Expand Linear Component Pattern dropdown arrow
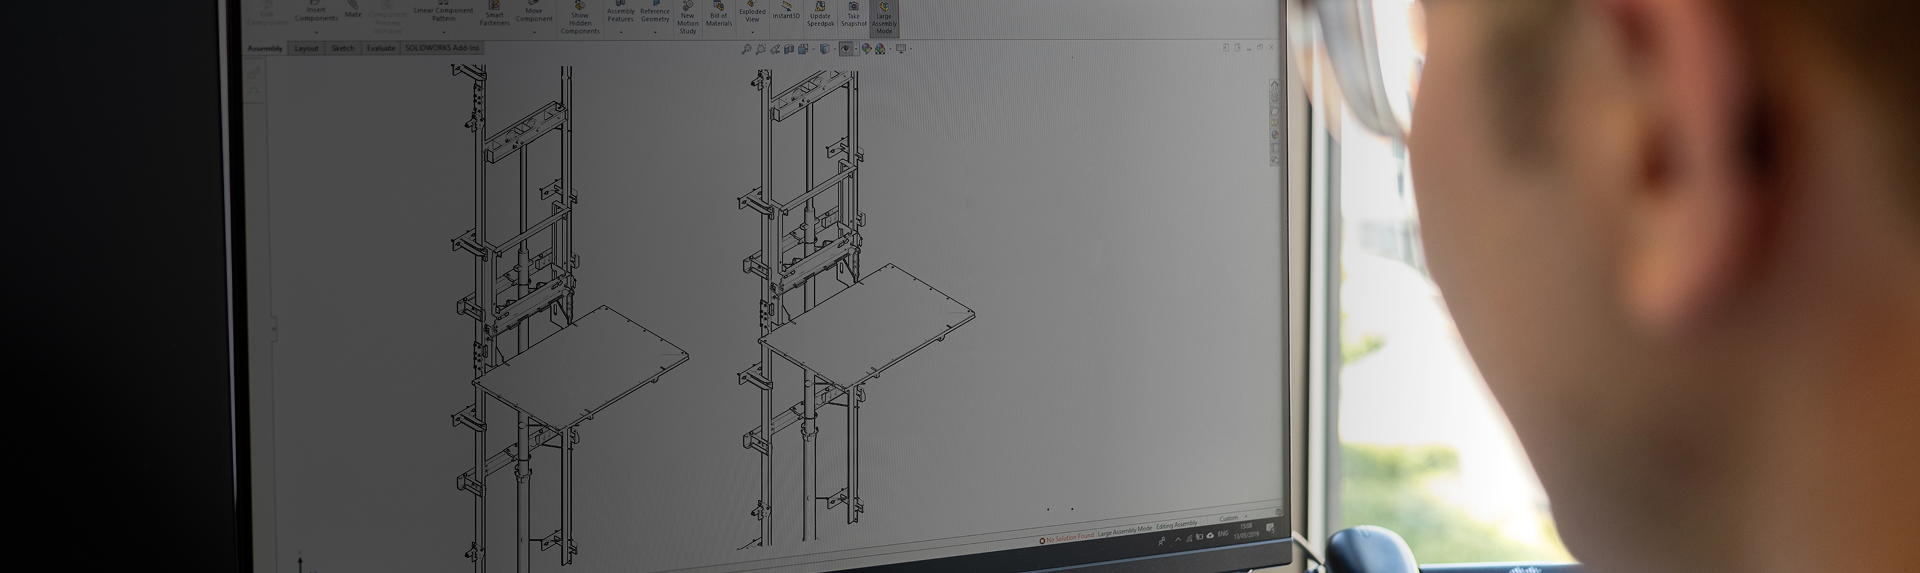 (x=443, y=31)
